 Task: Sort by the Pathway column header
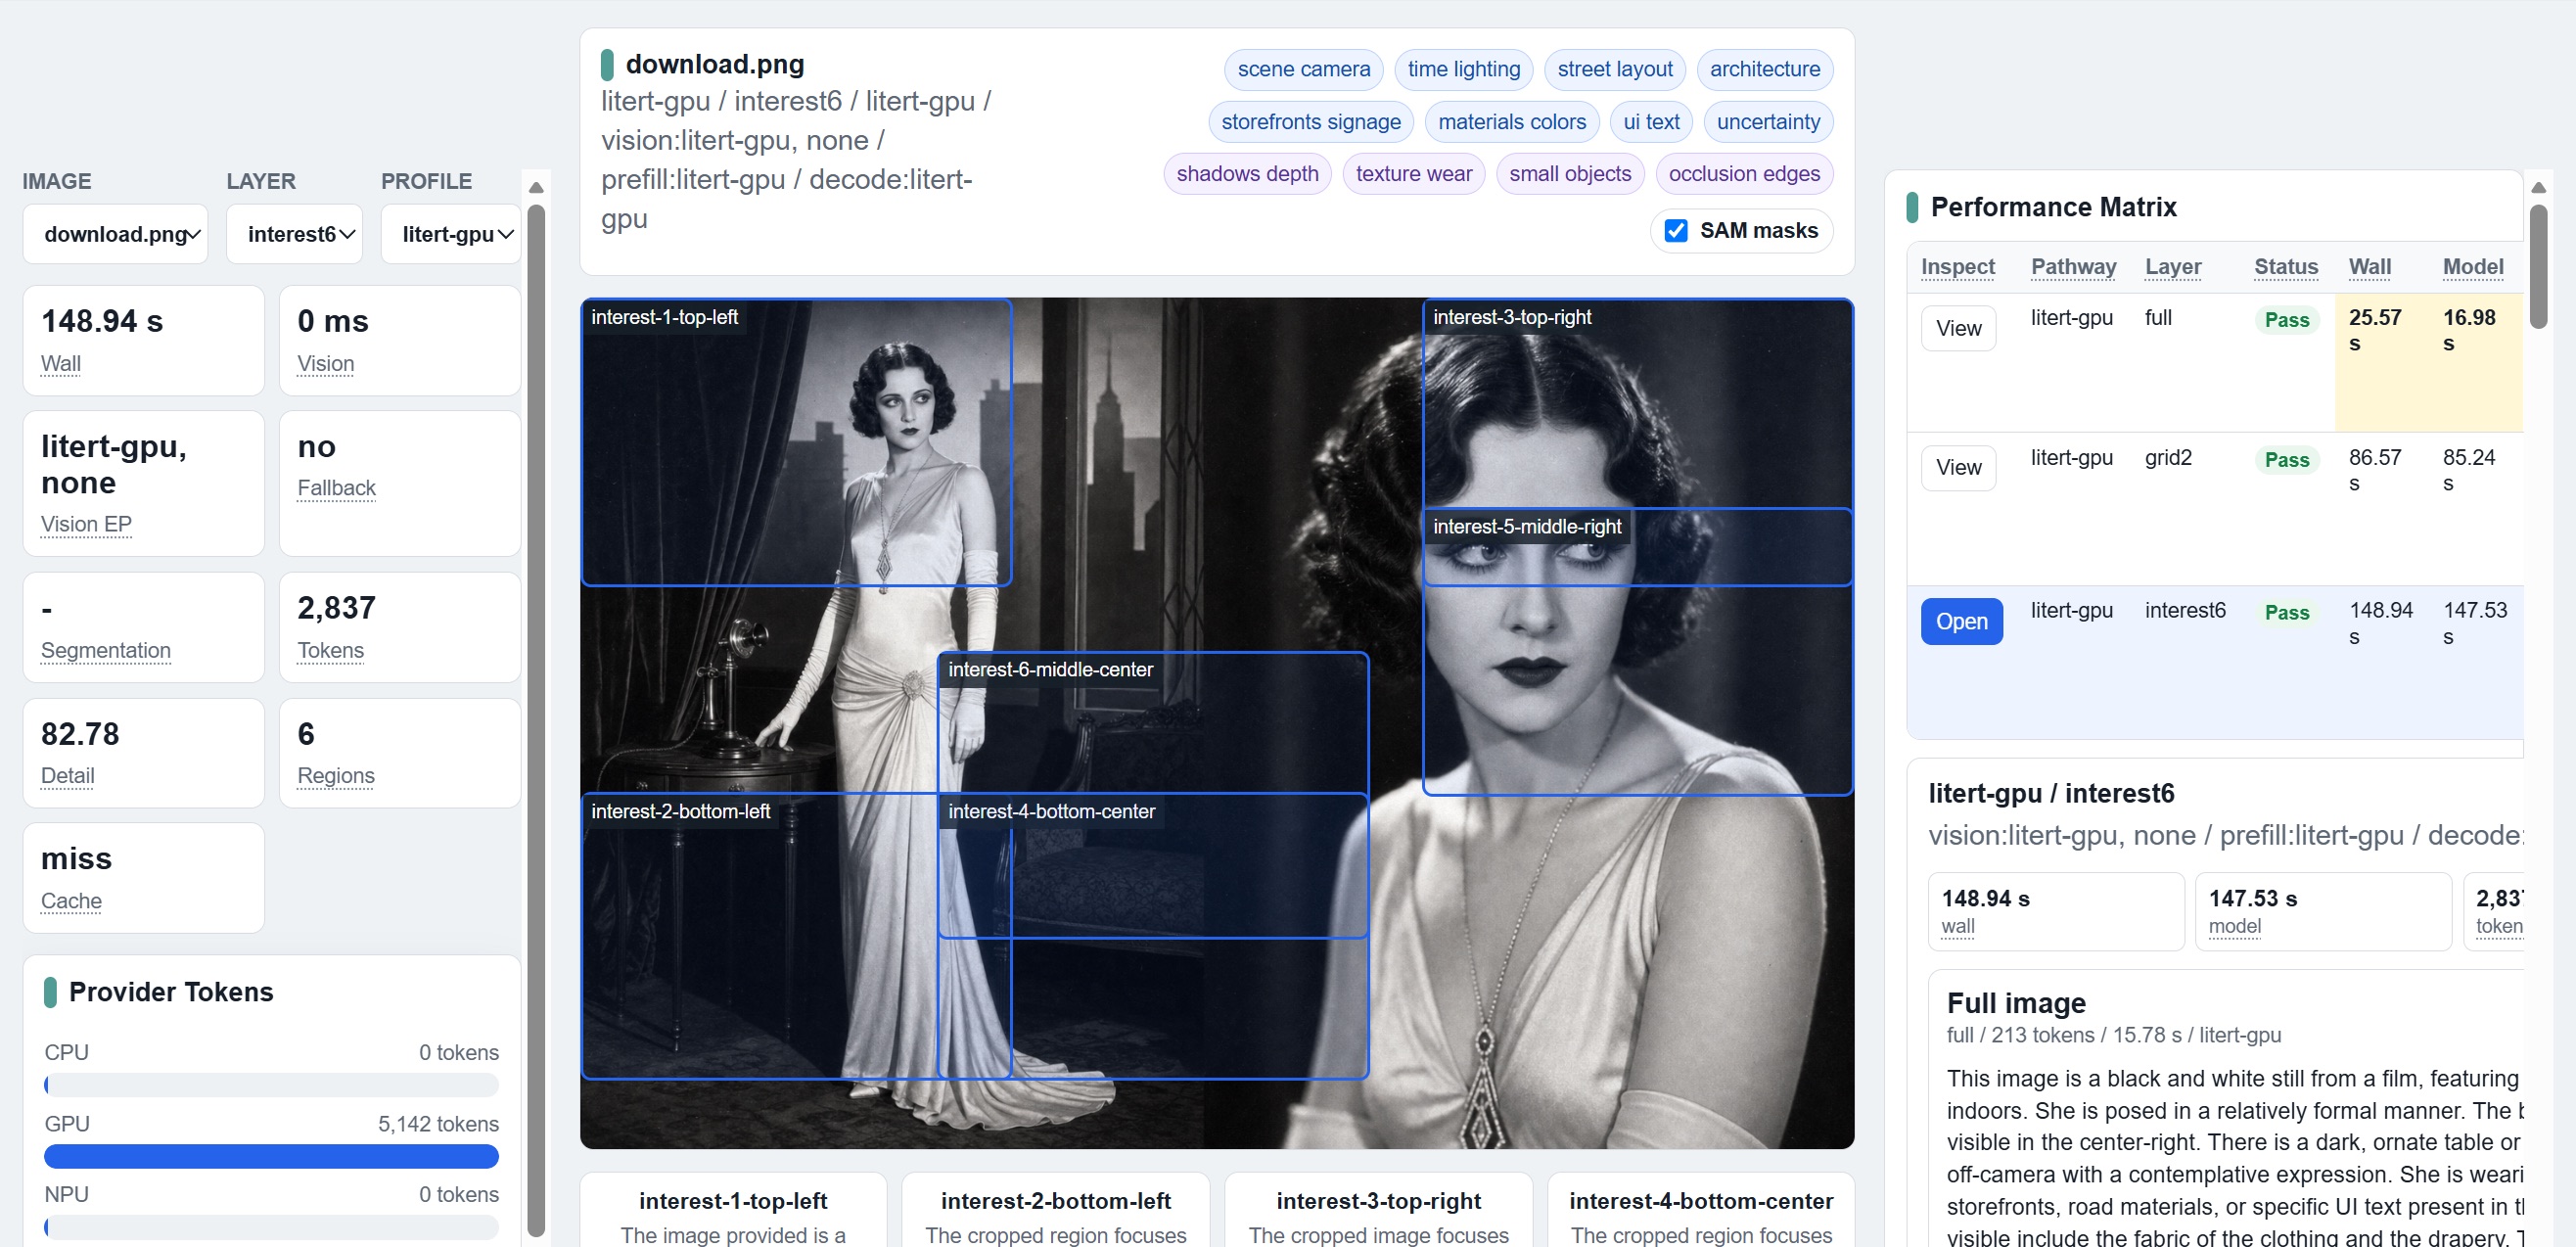[x=2073, y=267]
